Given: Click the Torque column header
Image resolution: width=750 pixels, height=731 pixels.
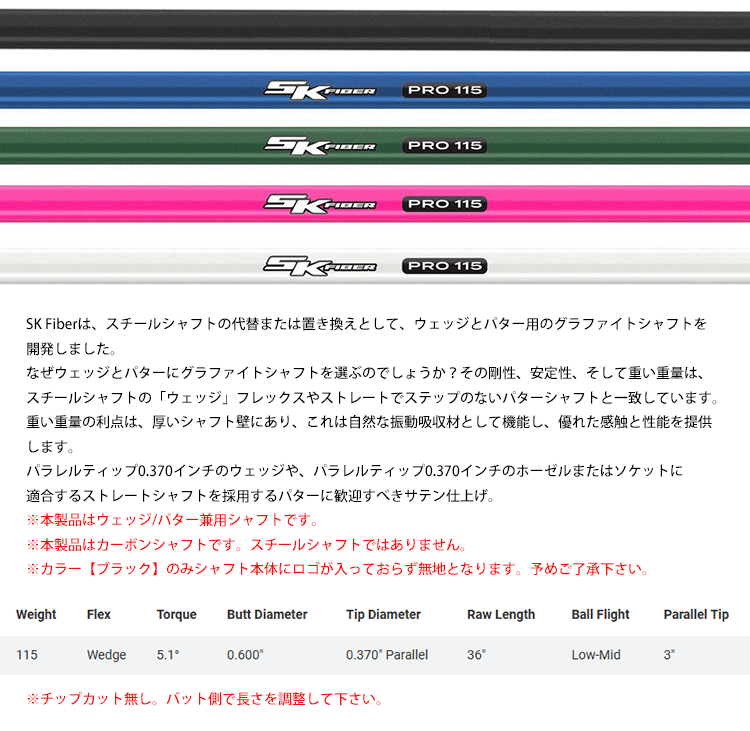Looking at the screenshot, I should tap(176, 614).
